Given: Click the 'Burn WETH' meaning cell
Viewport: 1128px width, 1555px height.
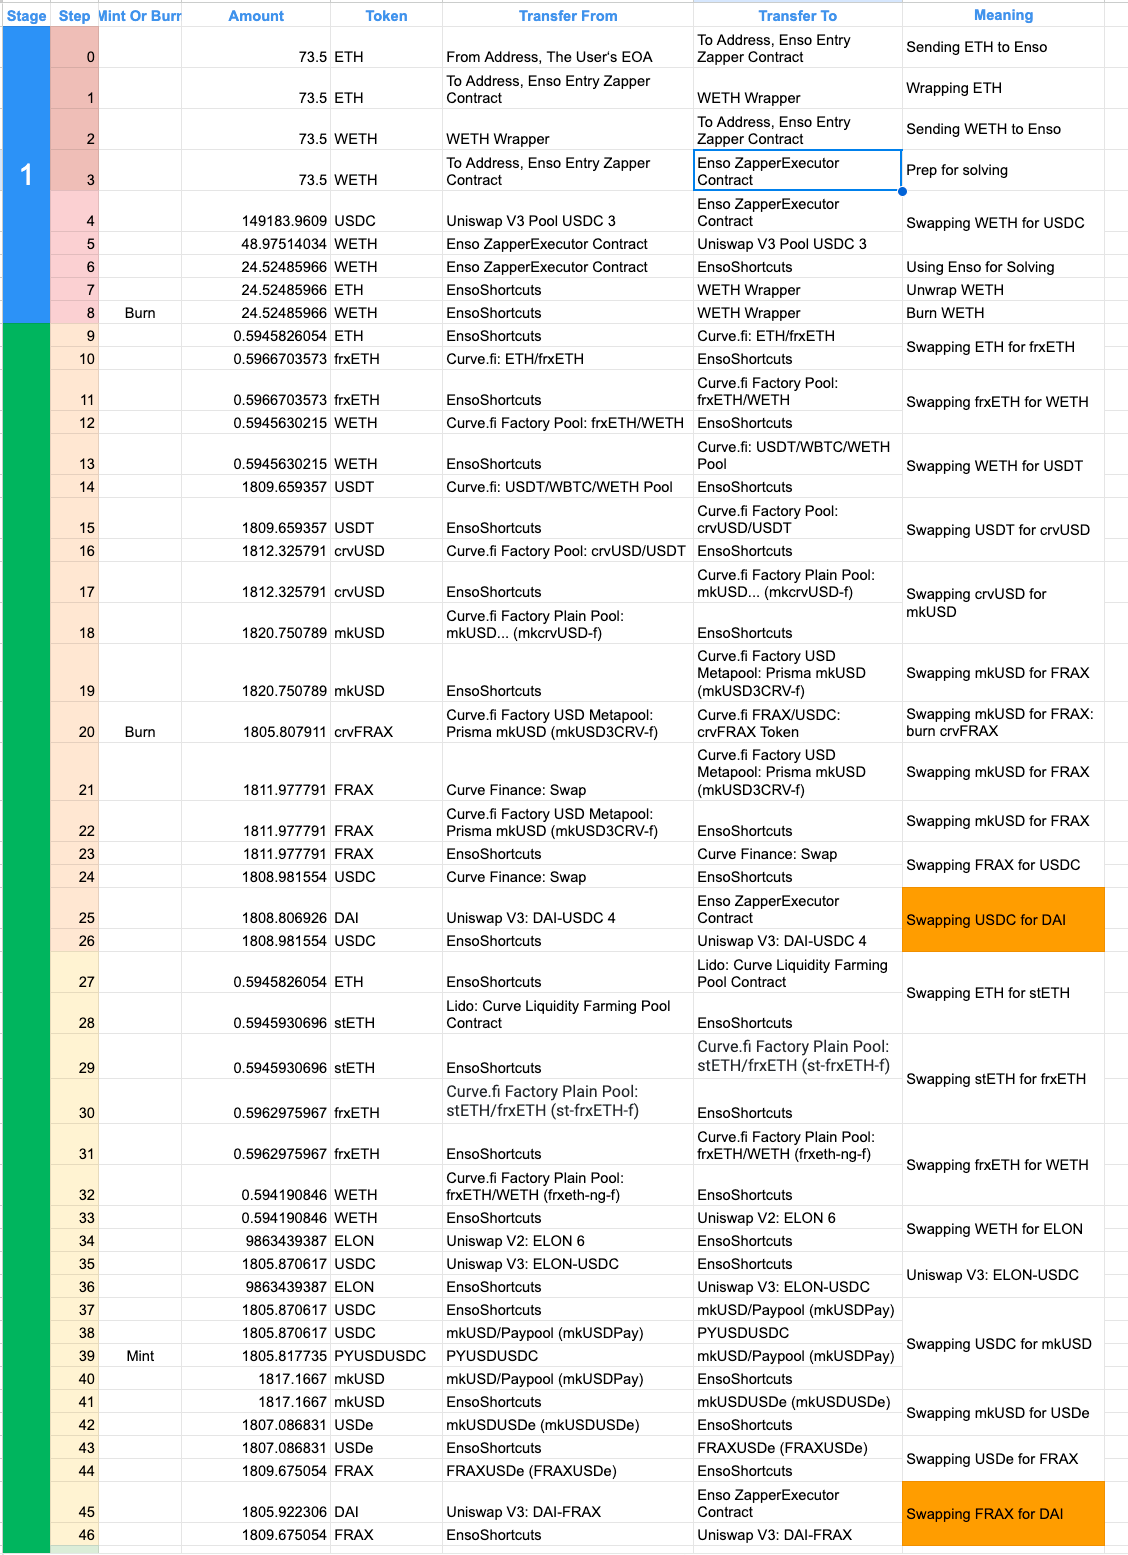Looking at the screenshot, I should click(1003, 313).
